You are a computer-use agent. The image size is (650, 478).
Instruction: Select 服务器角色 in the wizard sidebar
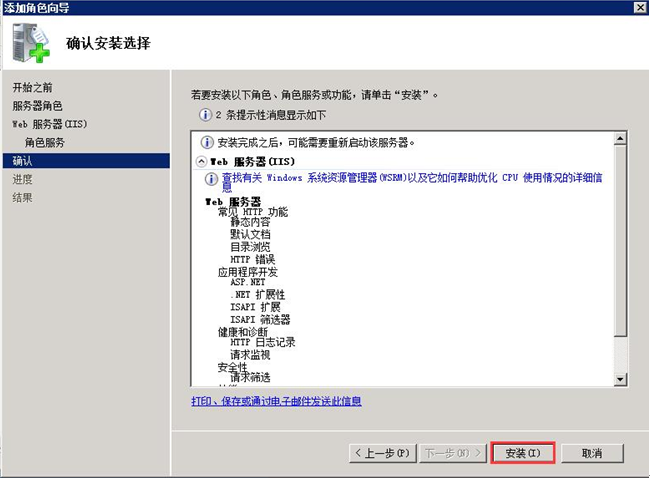[x=37, y=106]
